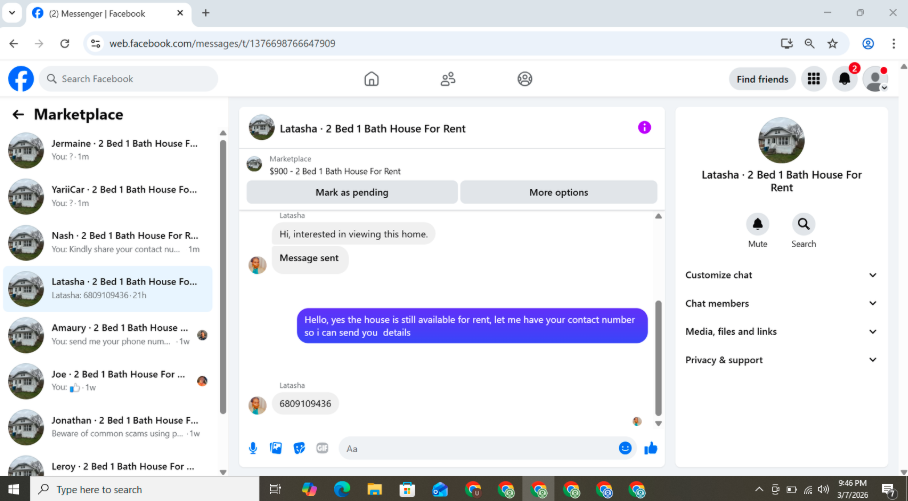Click the message input field Aa

coord(478,448)
